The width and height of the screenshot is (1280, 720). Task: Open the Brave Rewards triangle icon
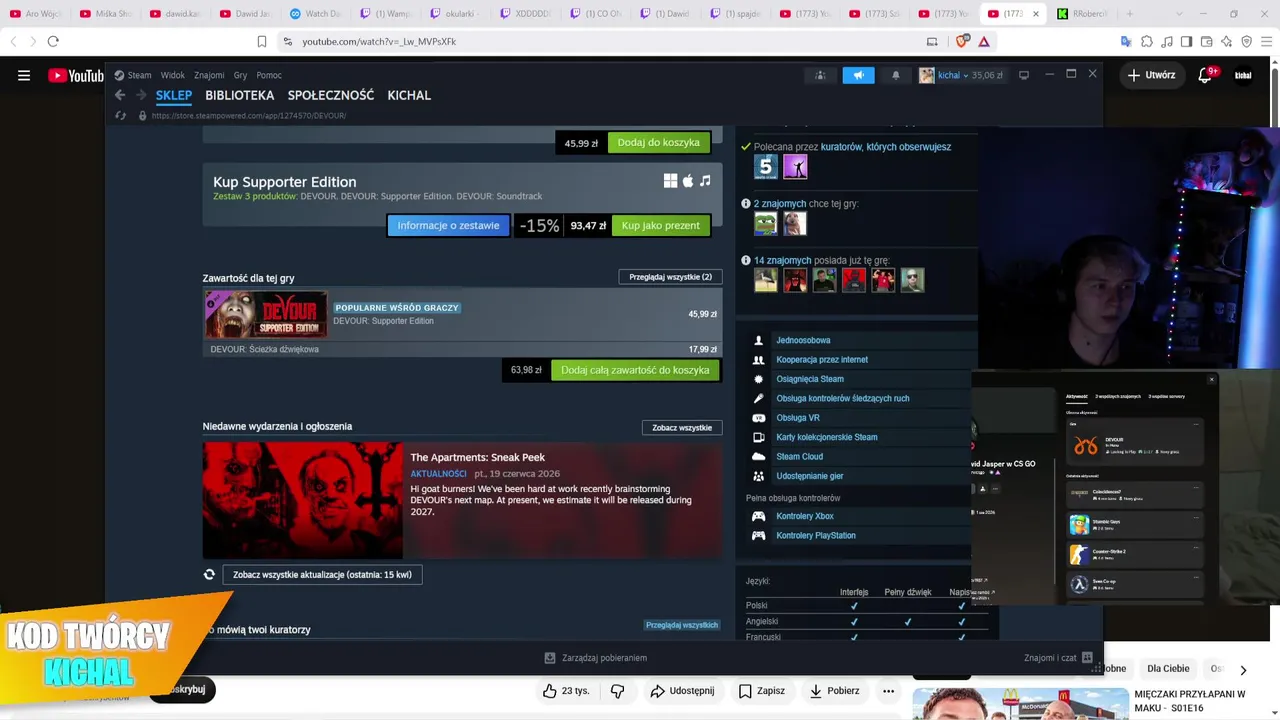pyautogui.click(x=984, y=41)
